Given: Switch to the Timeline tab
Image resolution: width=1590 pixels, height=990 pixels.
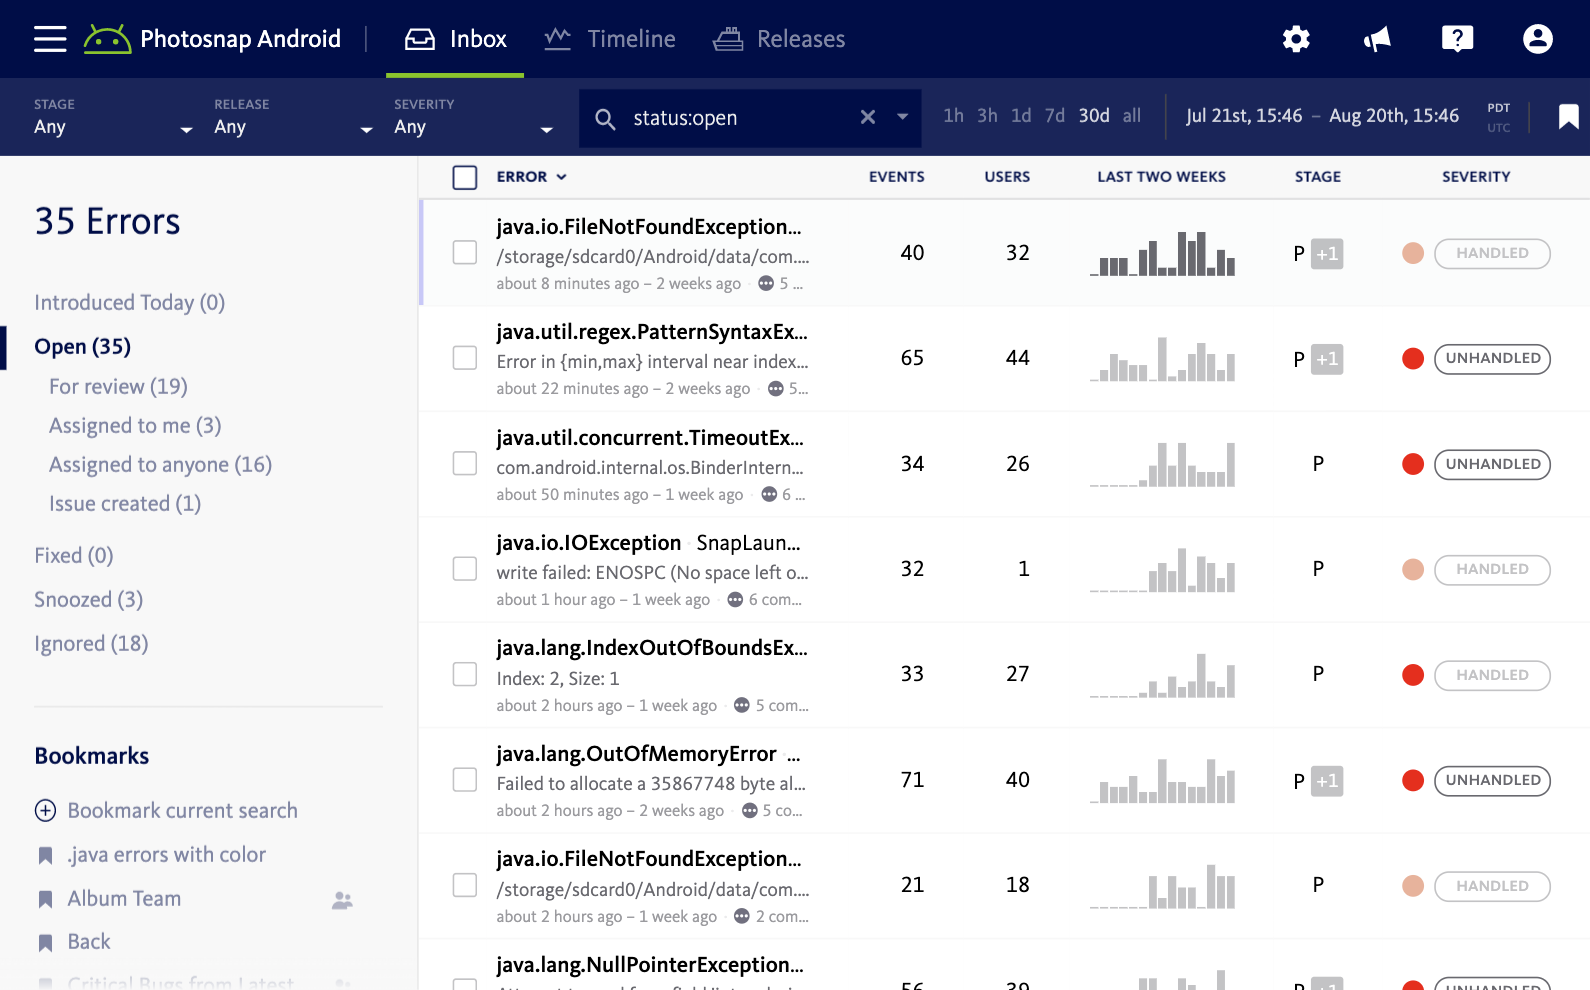Looking at the screenshot, I should click(x=610, y=39).
